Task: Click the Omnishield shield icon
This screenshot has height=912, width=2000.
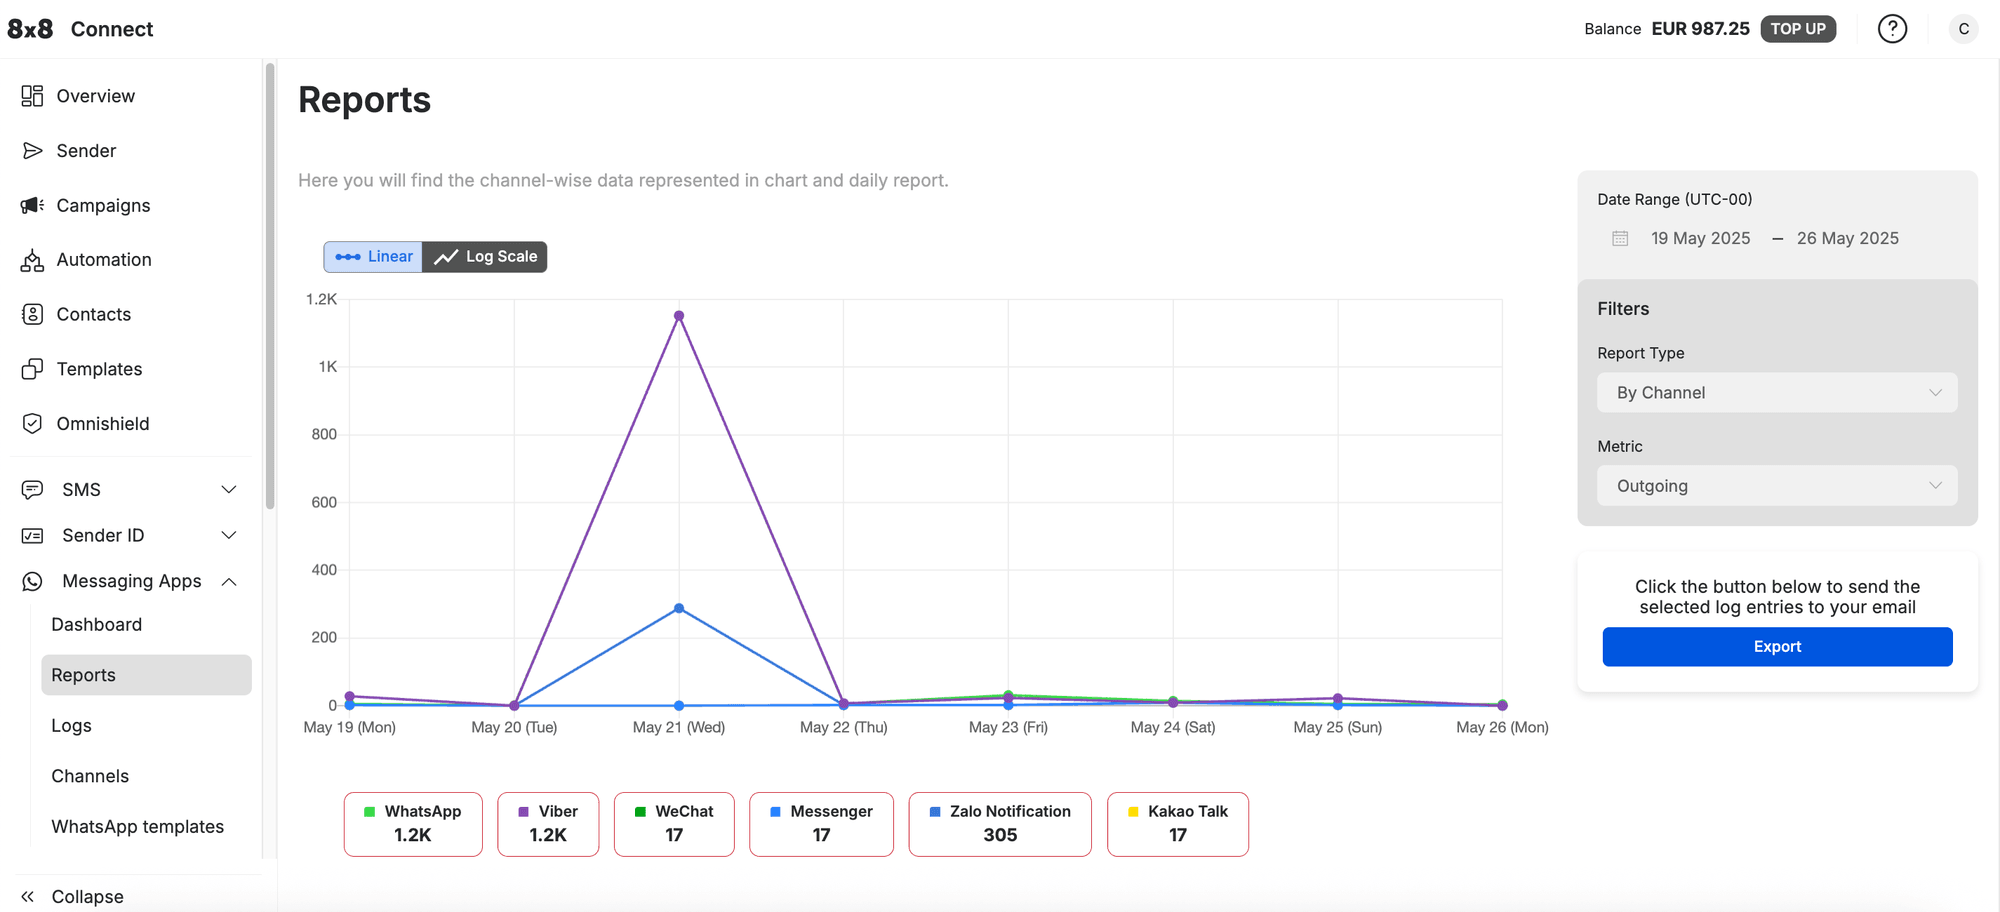Action: [32, 424]
